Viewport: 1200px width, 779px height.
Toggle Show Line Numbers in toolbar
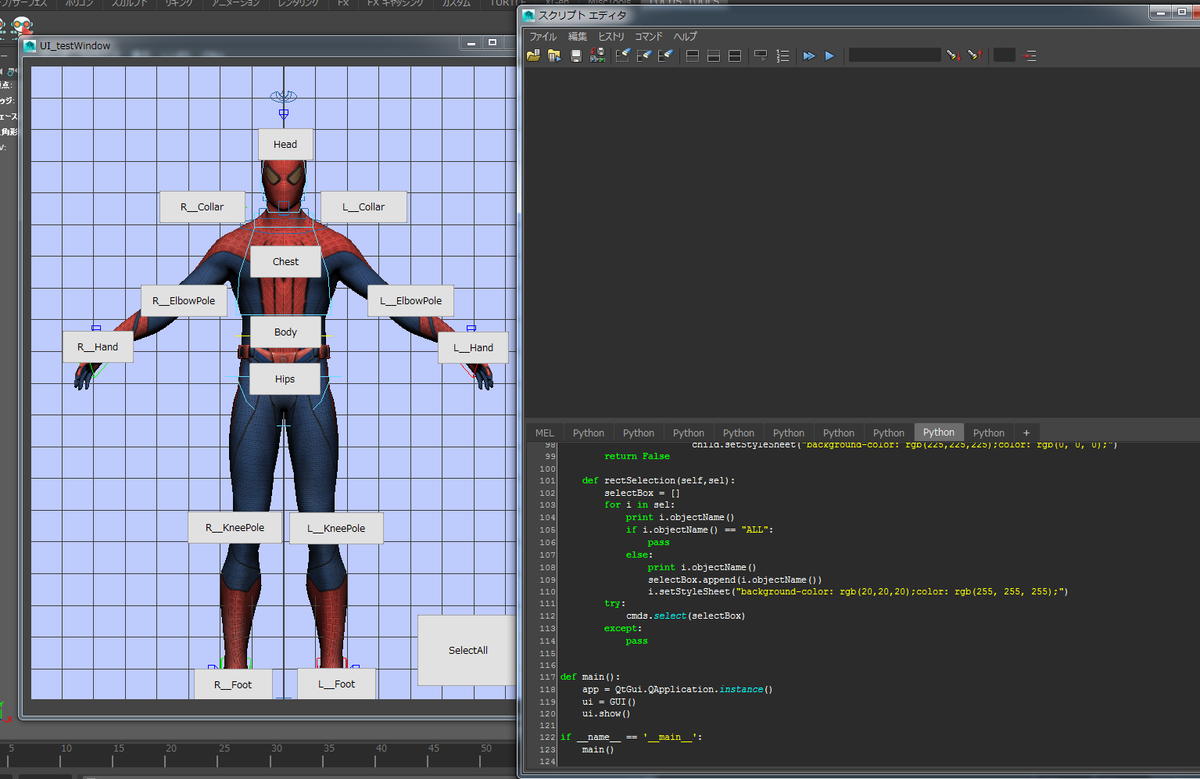coord(783,56)
